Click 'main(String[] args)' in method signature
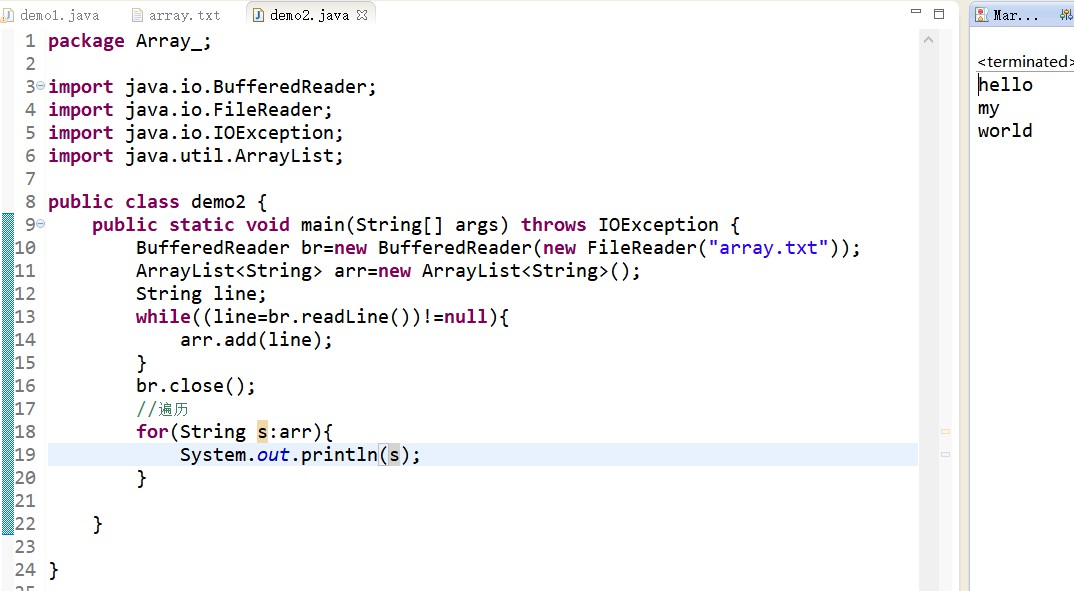The height and width of the screenshot is (591, 1074). pyautogui.click(x=404, y=225)
